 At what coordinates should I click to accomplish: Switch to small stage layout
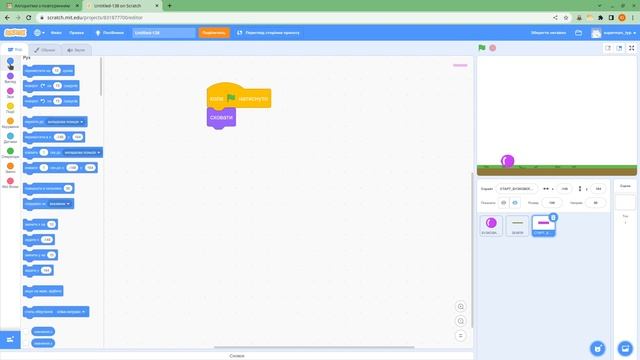point(608,48)
